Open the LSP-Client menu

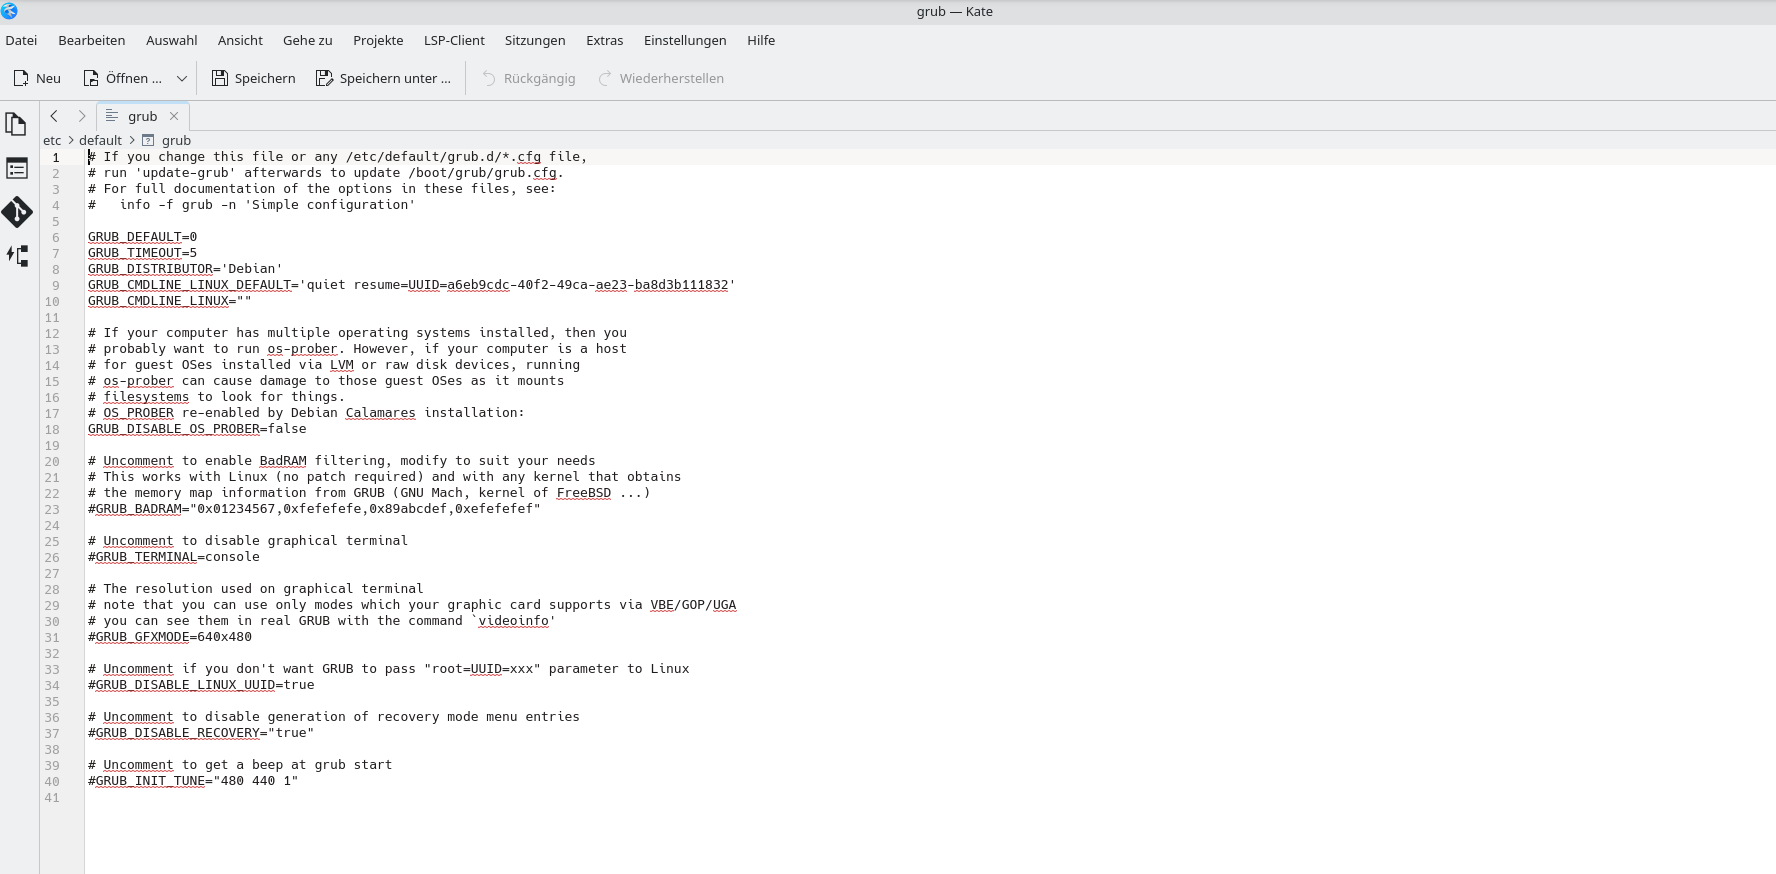click(454, 40)
